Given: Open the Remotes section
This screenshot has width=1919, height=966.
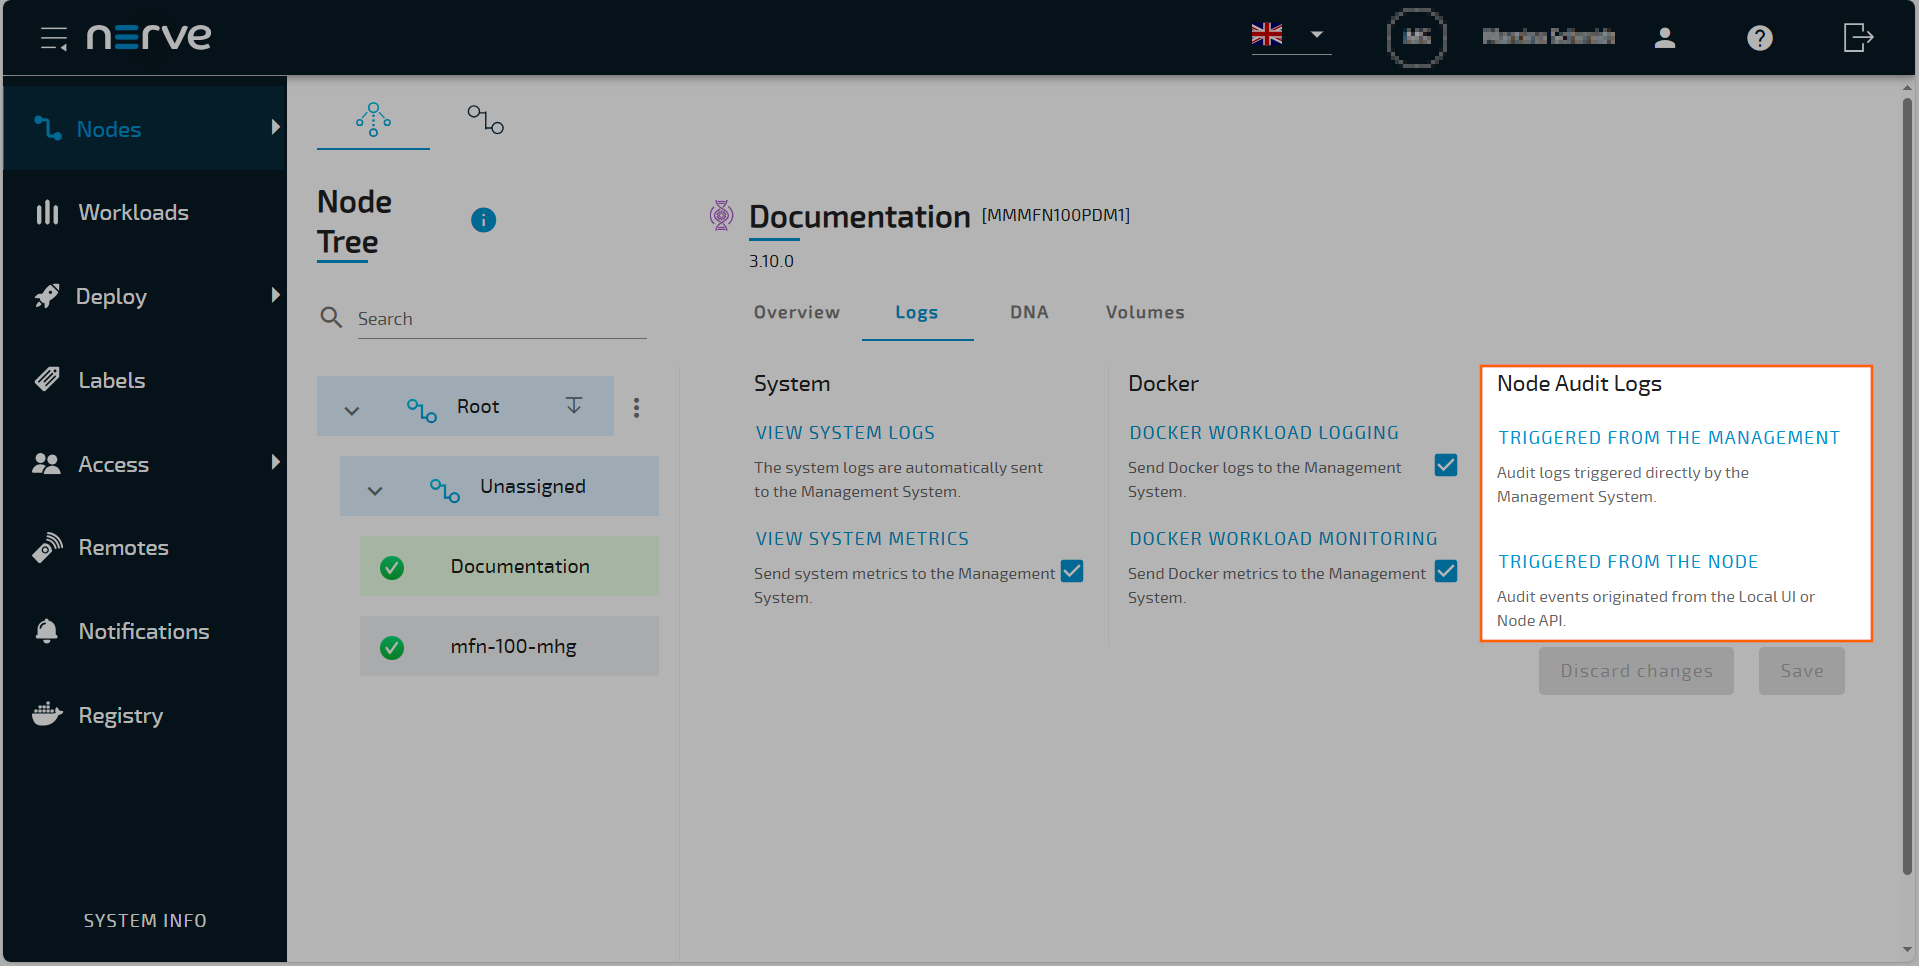Looking at the screenshot, I should pos(123,547).
